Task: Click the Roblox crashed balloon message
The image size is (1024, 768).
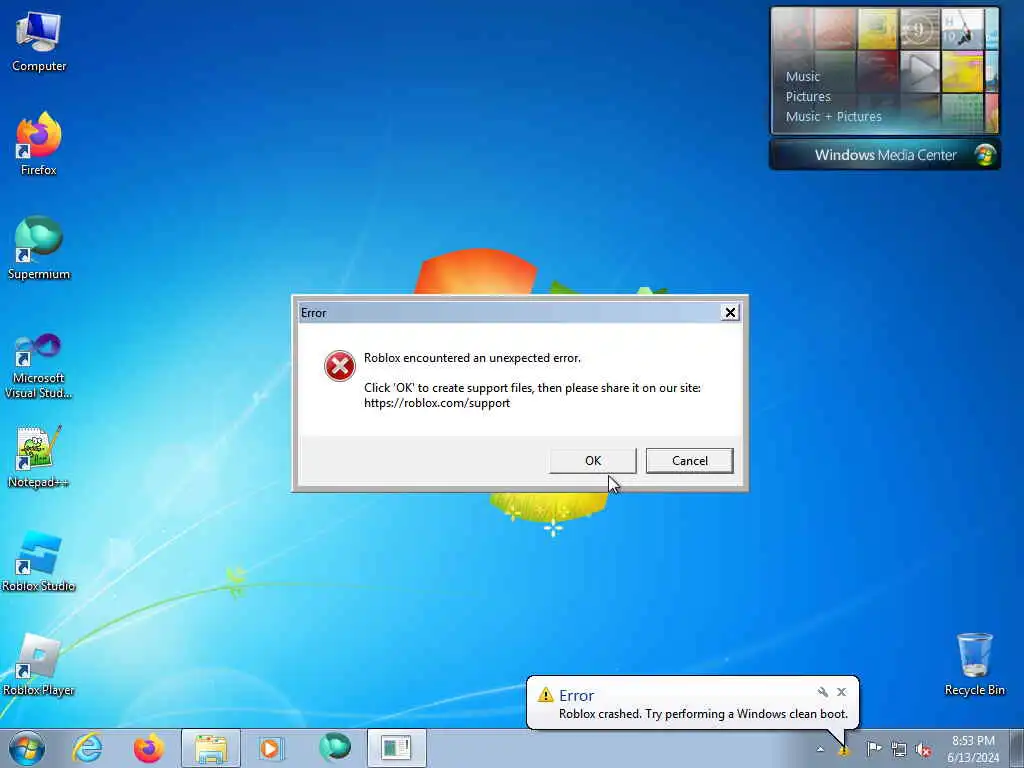Action: (703, 714)
